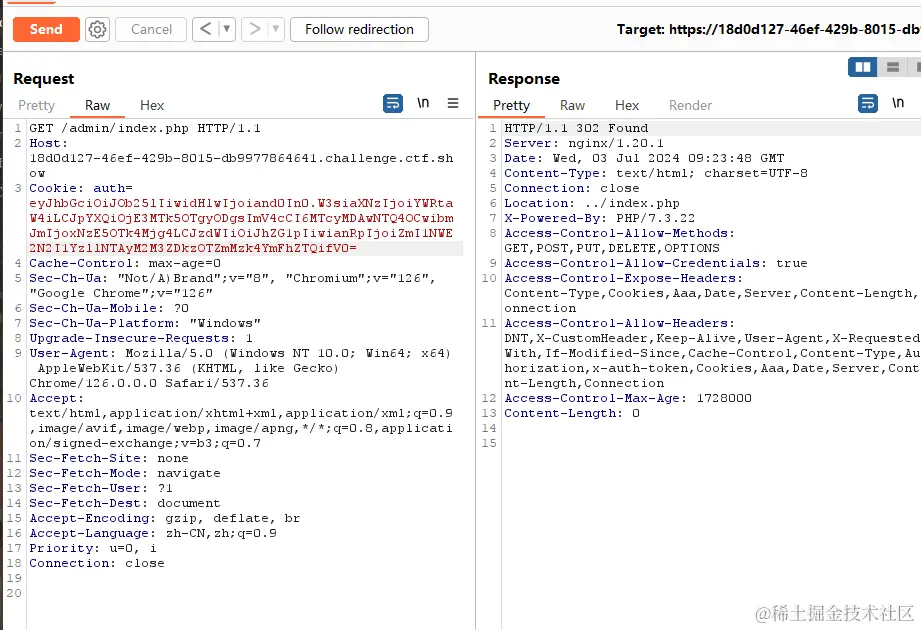The height and width of the screenshot is (630, 921).
Task: Click the Cancel button
Action: tap(151, 29)
